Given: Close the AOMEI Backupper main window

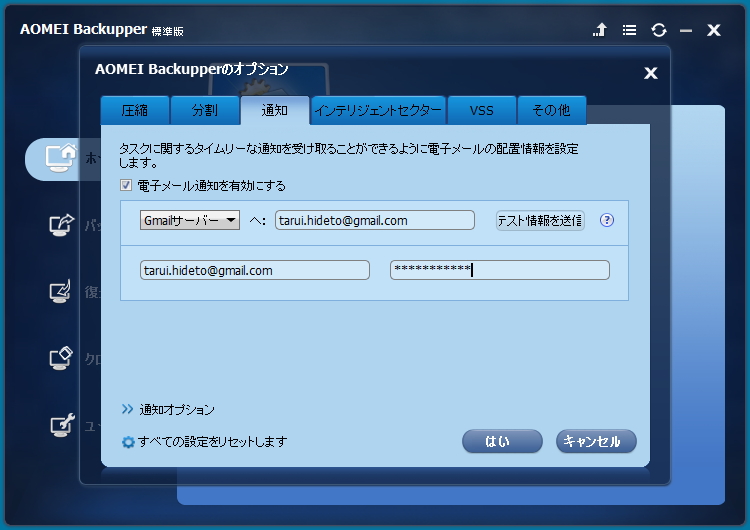Looking at the screenshot, I should [714, 30].
